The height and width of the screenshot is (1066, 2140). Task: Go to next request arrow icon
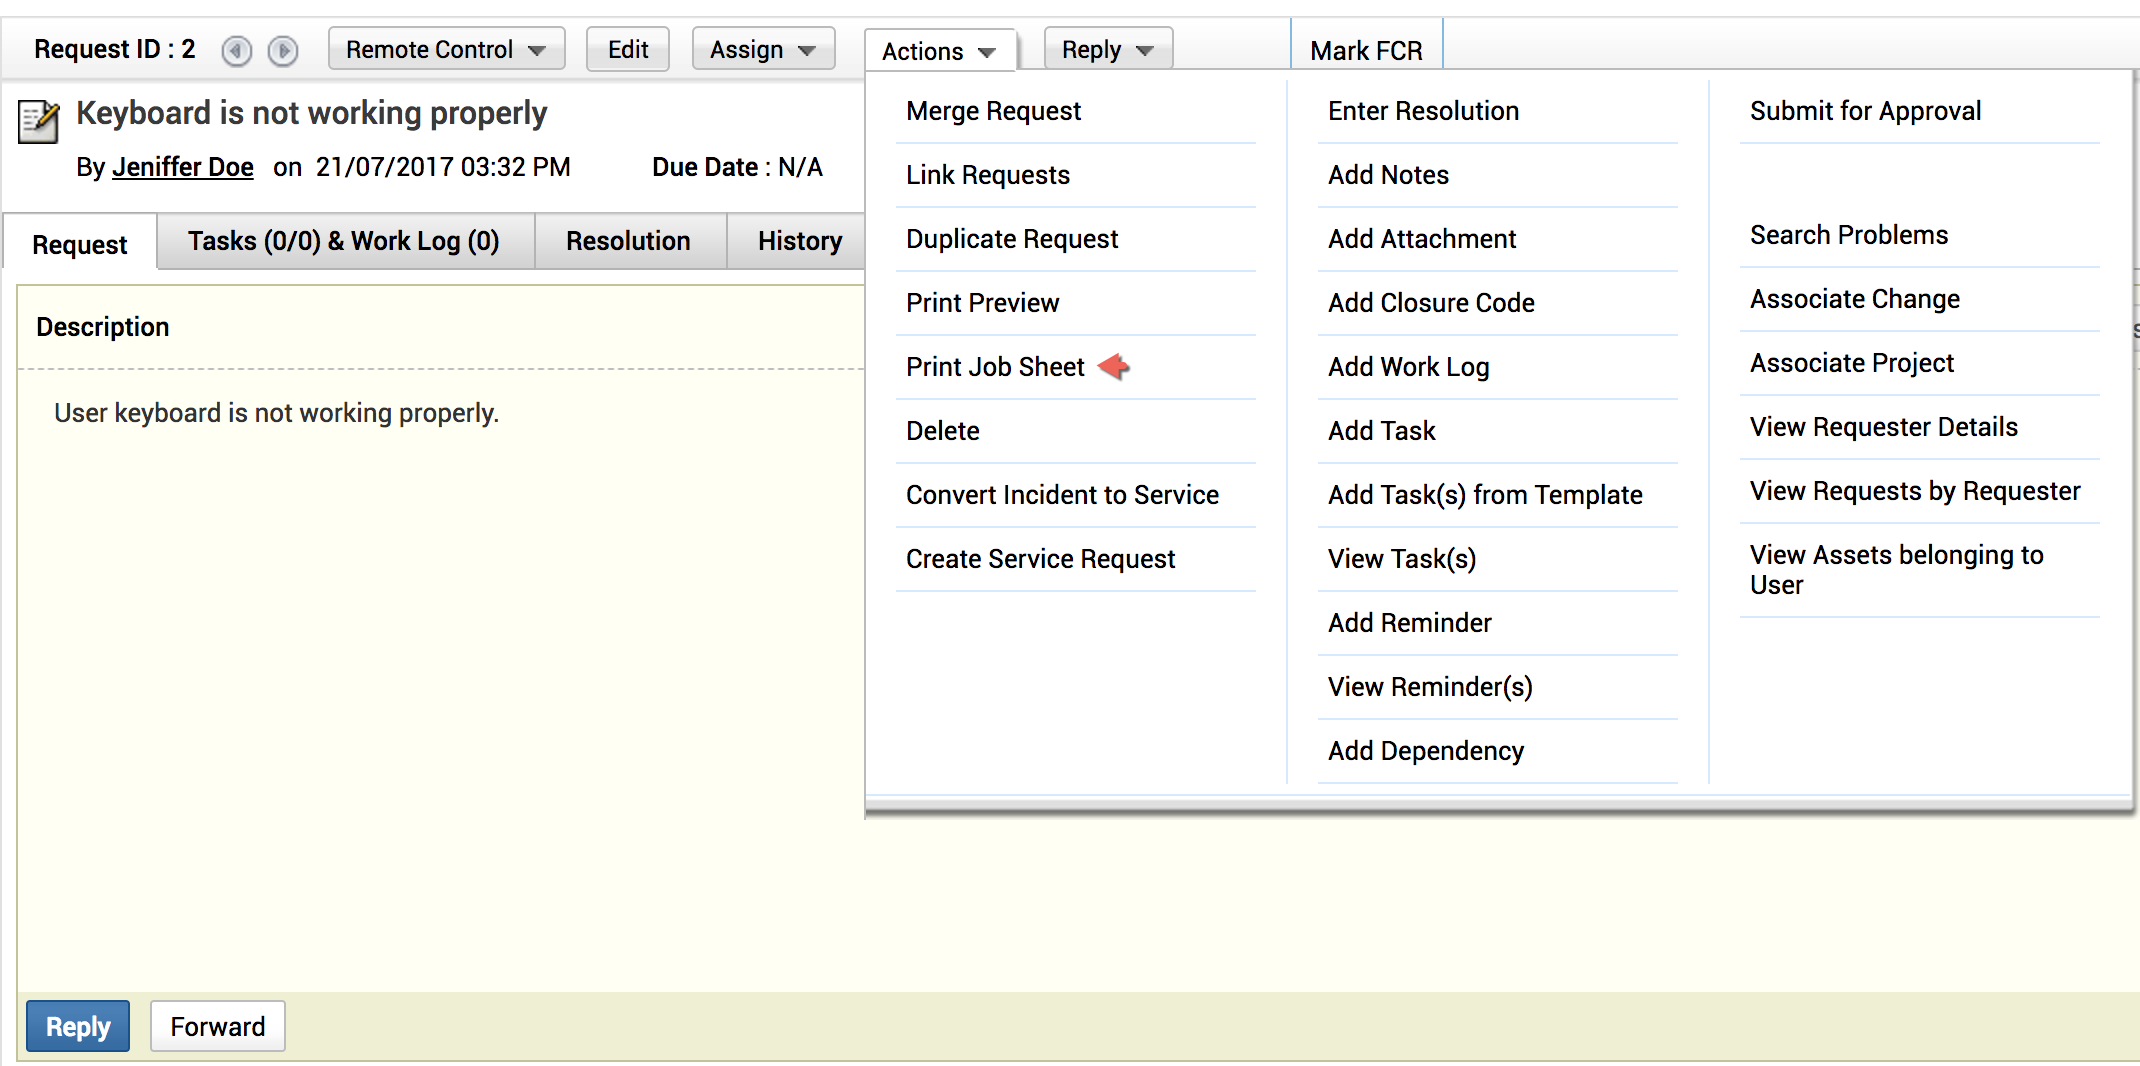[283, 50]
